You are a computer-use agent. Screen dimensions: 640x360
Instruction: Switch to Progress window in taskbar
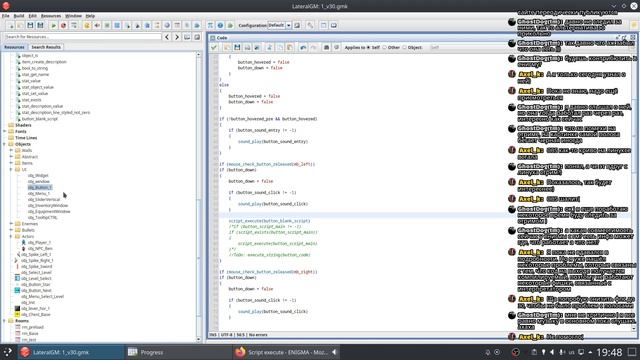178,352
